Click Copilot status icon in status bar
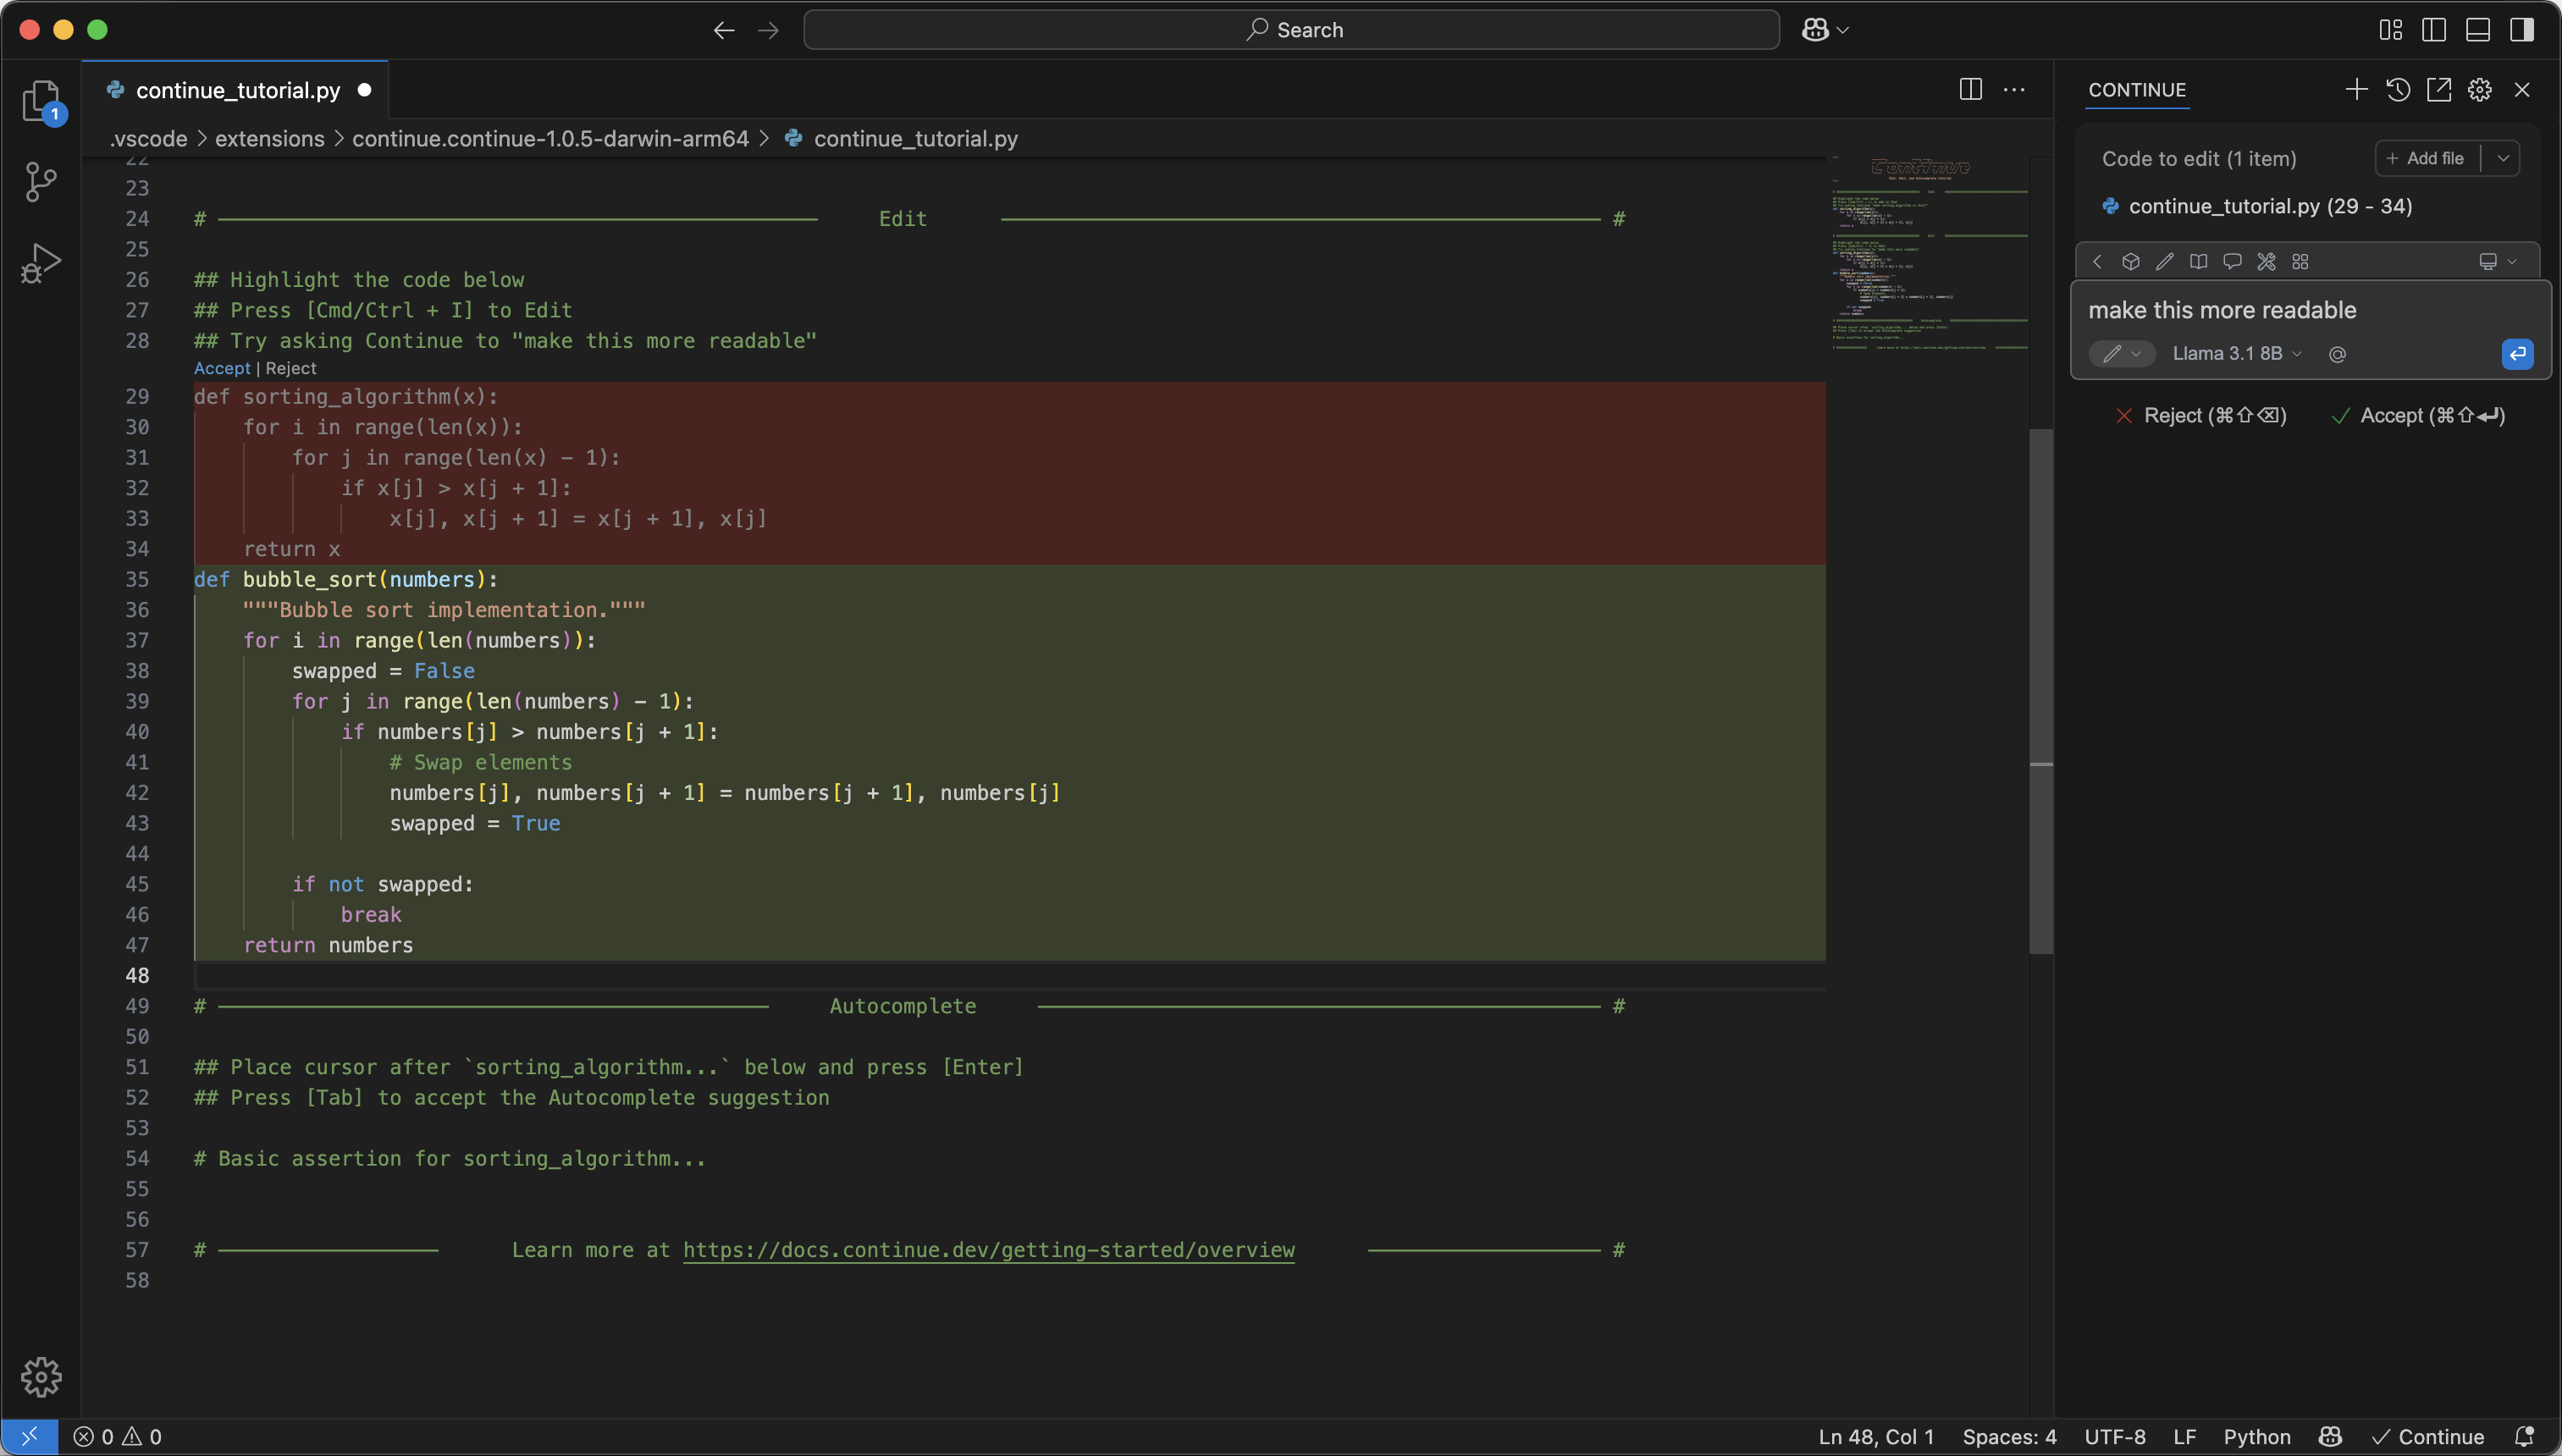Viewport: 2562px width, 1456px height. [x=2330, y=1436]
